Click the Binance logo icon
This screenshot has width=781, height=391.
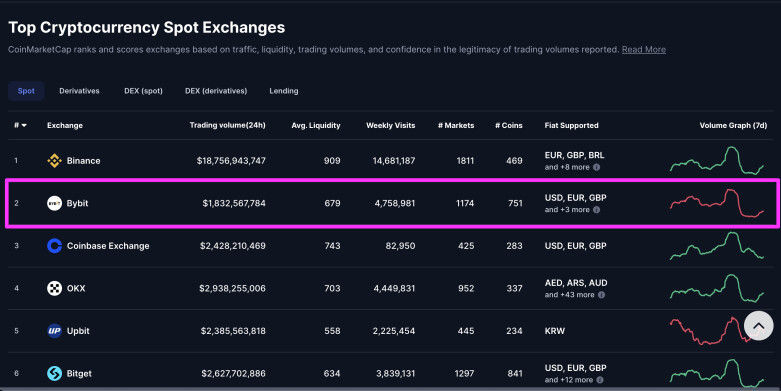[54, 161]
